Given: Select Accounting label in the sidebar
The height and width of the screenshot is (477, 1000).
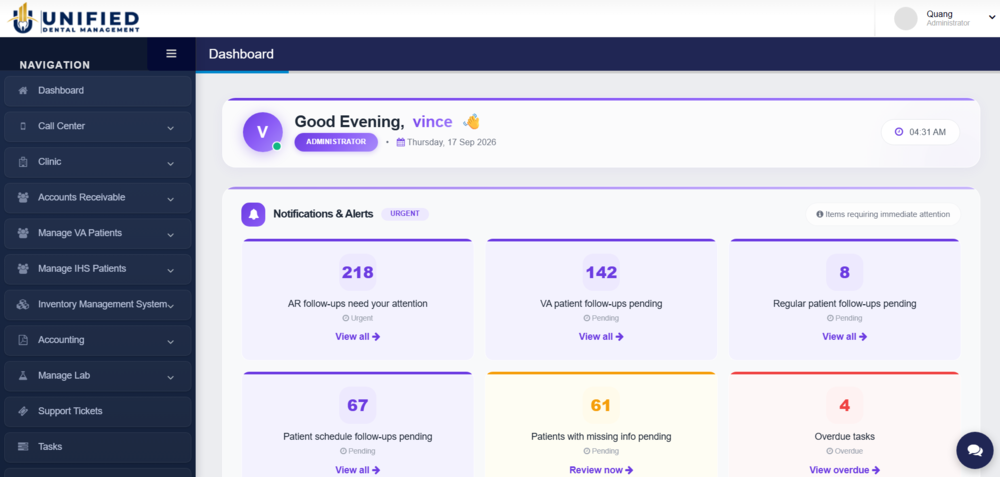Looking at the screenshot, I should 61,340.
